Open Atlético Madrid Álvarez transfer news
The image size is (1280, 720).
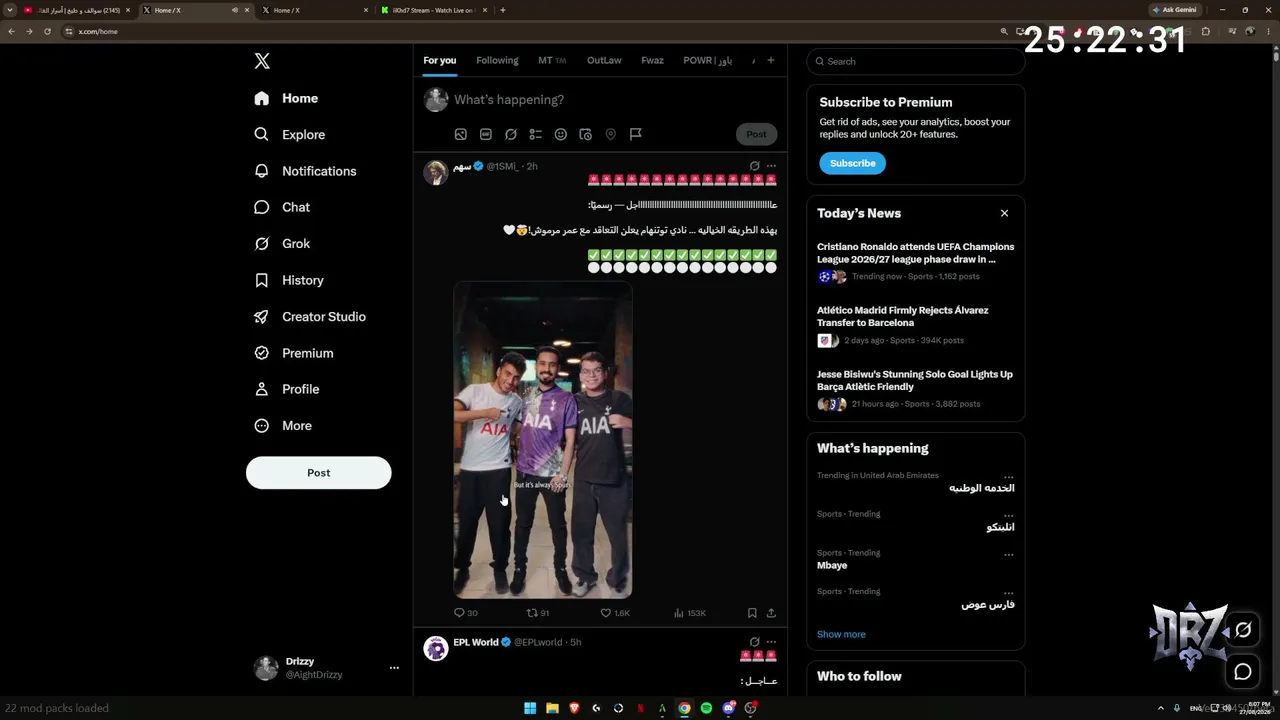coord(916,327)
